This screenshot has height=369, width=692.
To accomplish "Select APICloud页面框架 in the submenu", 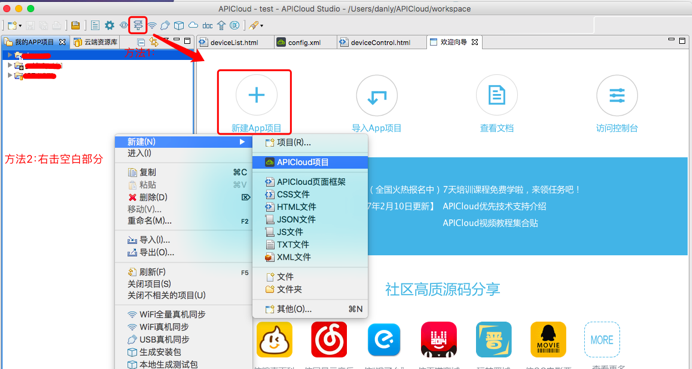I will tap(310, 182).
